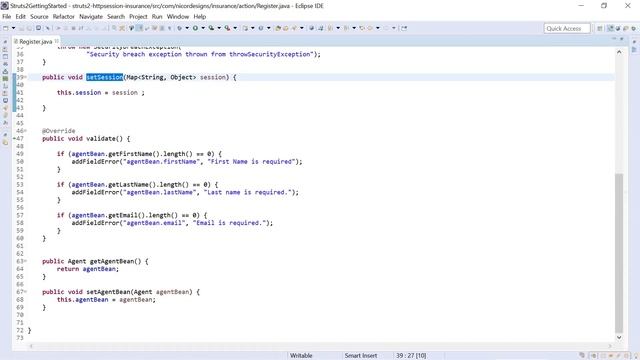Screen dimensions: 640x360
Task: Click the green Run toolbar icon
Action: coord(195,28)
